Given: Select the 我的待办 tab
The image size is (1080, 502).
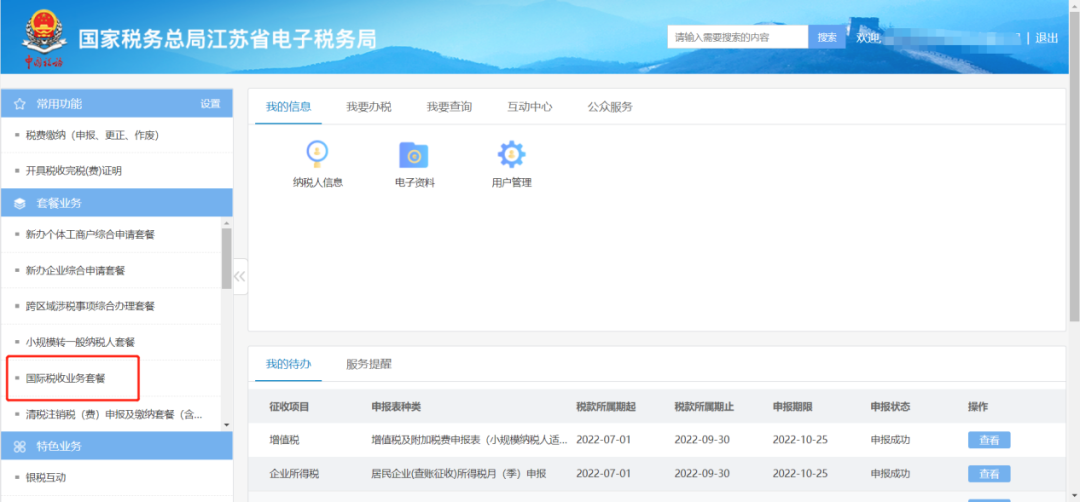Looking at the screenshot, I should pyautogui.click(x=289, y=364).
